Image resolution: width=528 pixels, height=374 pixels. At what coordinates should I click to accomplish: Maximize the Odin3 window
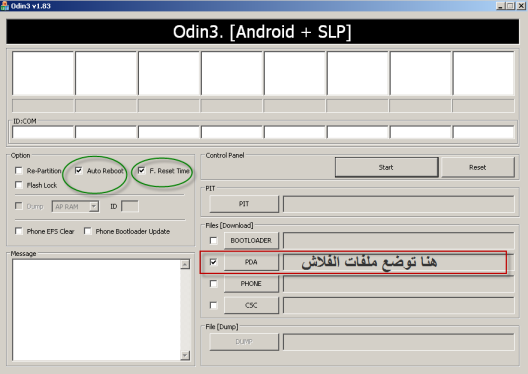(x=510, y=6)
